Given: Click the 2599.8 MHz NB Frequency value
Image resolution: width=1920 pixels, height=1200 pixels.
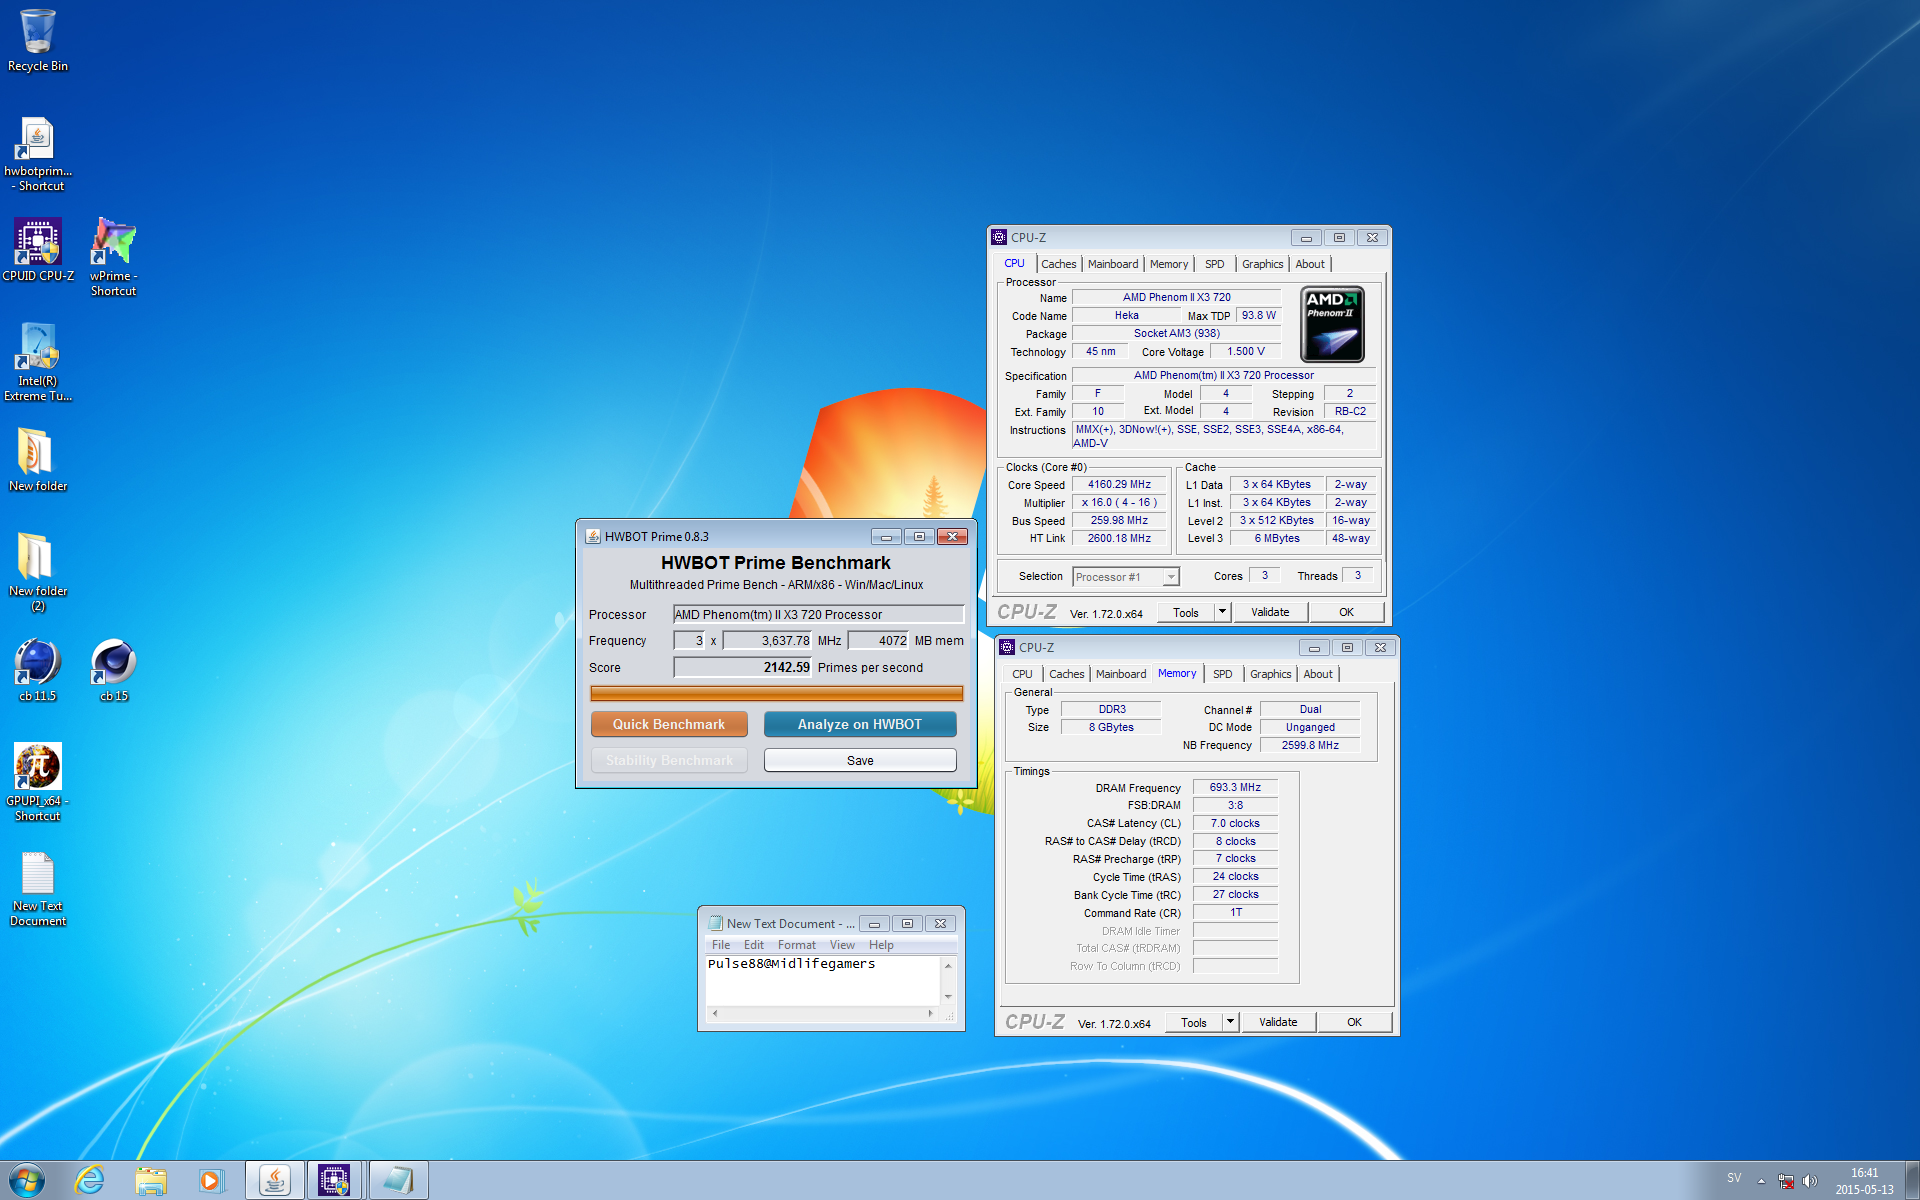Looking at the screenshot, I should coord(1310,745).
